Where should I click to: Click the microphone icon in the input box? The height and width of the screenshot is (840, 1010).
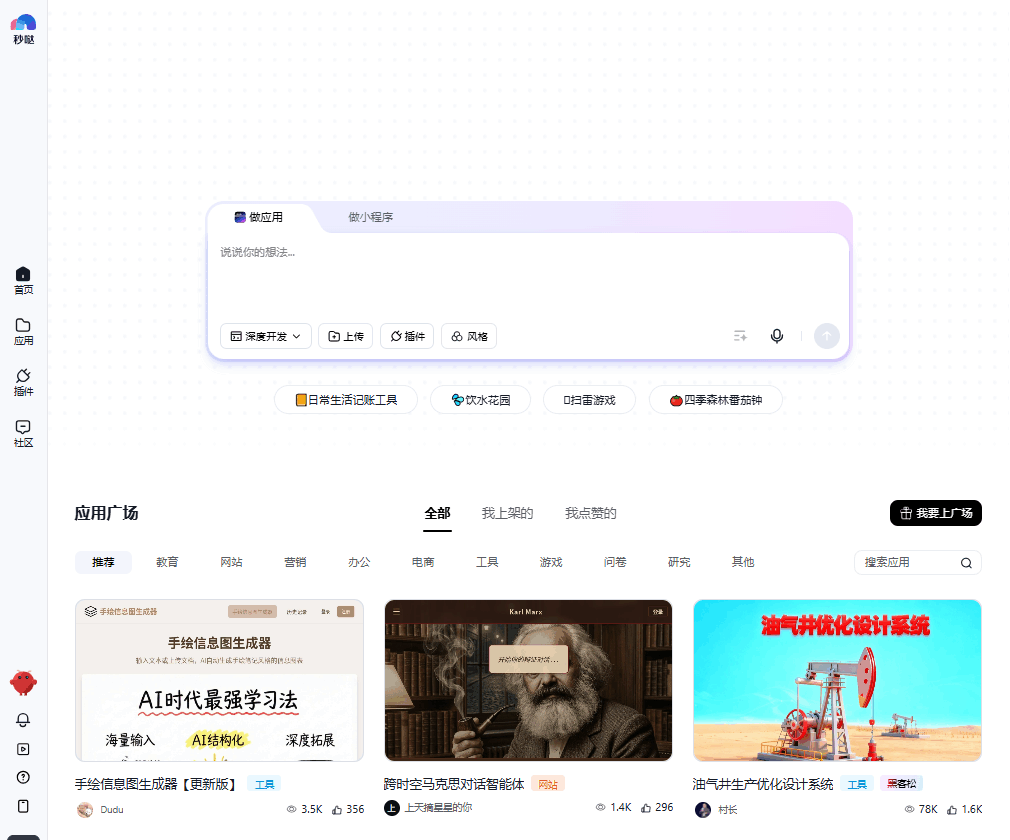click(777, 336)
